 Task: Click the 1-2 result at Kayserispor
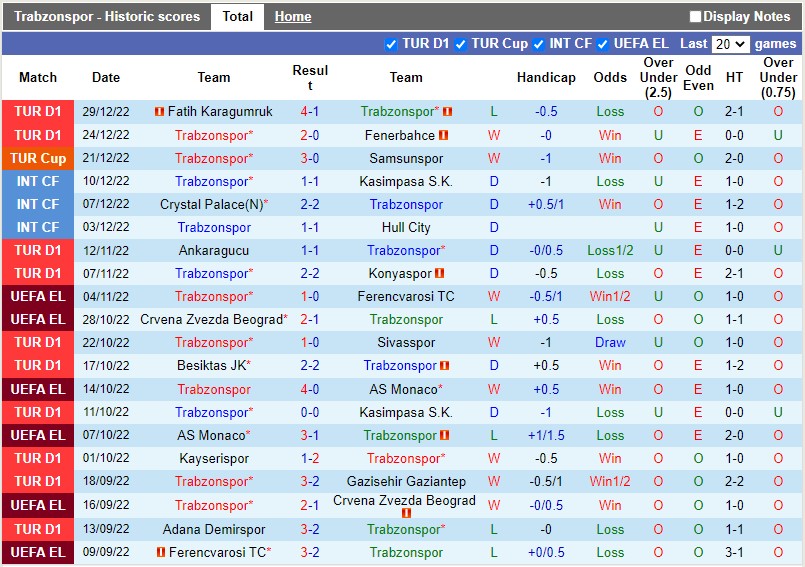[x=310, y=459]
